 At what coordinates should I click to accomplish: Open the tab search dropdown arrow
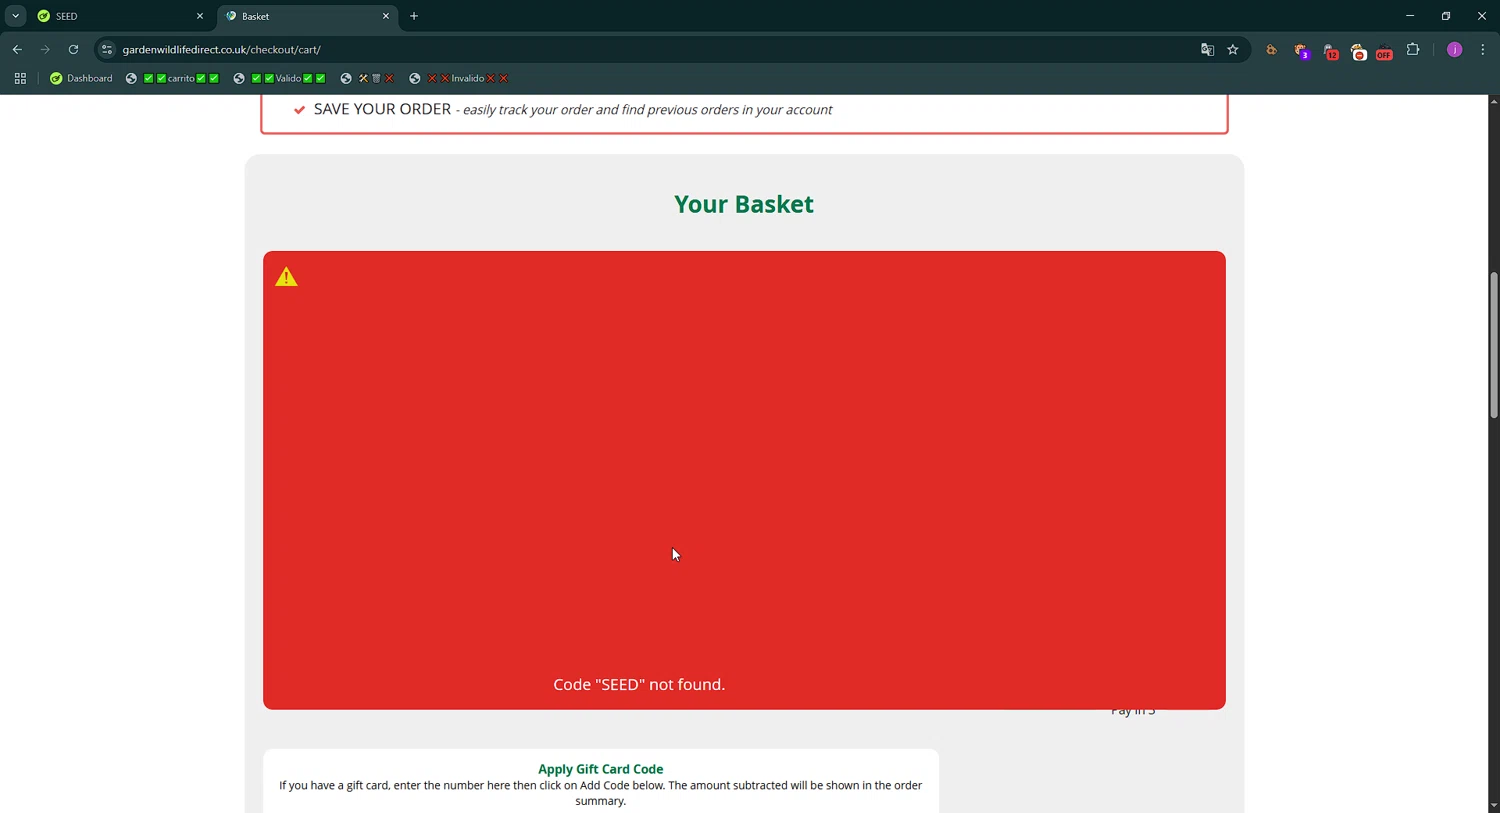coord(15,16)
